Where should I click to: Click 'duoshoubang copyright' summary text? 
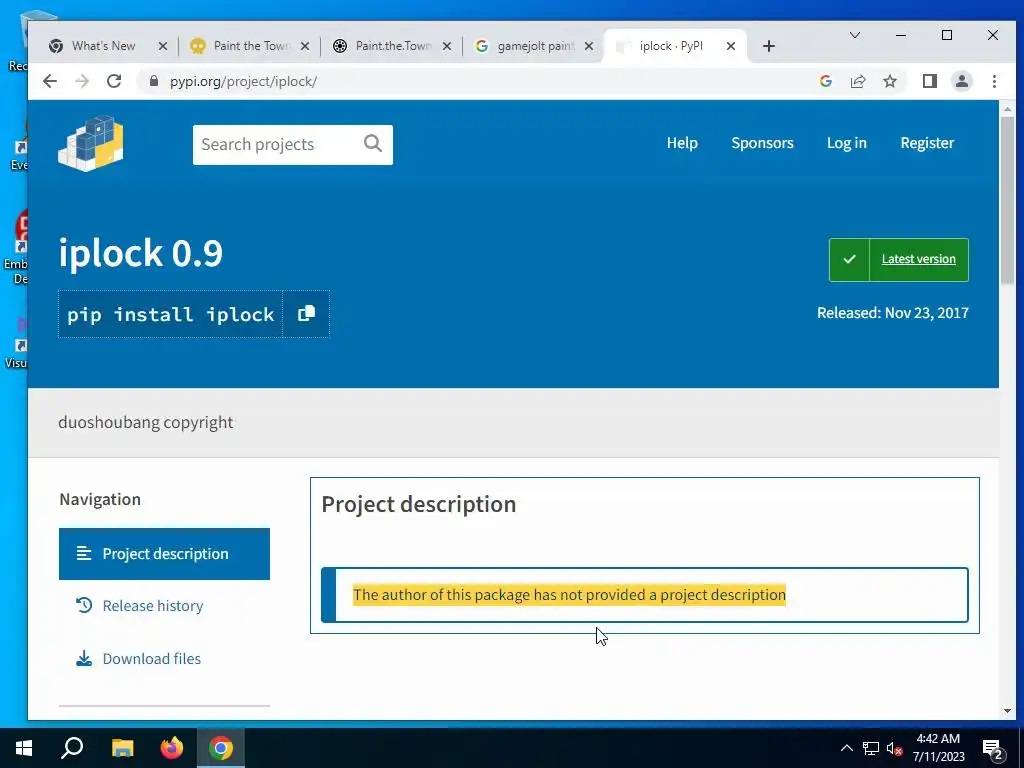point(146,422)
